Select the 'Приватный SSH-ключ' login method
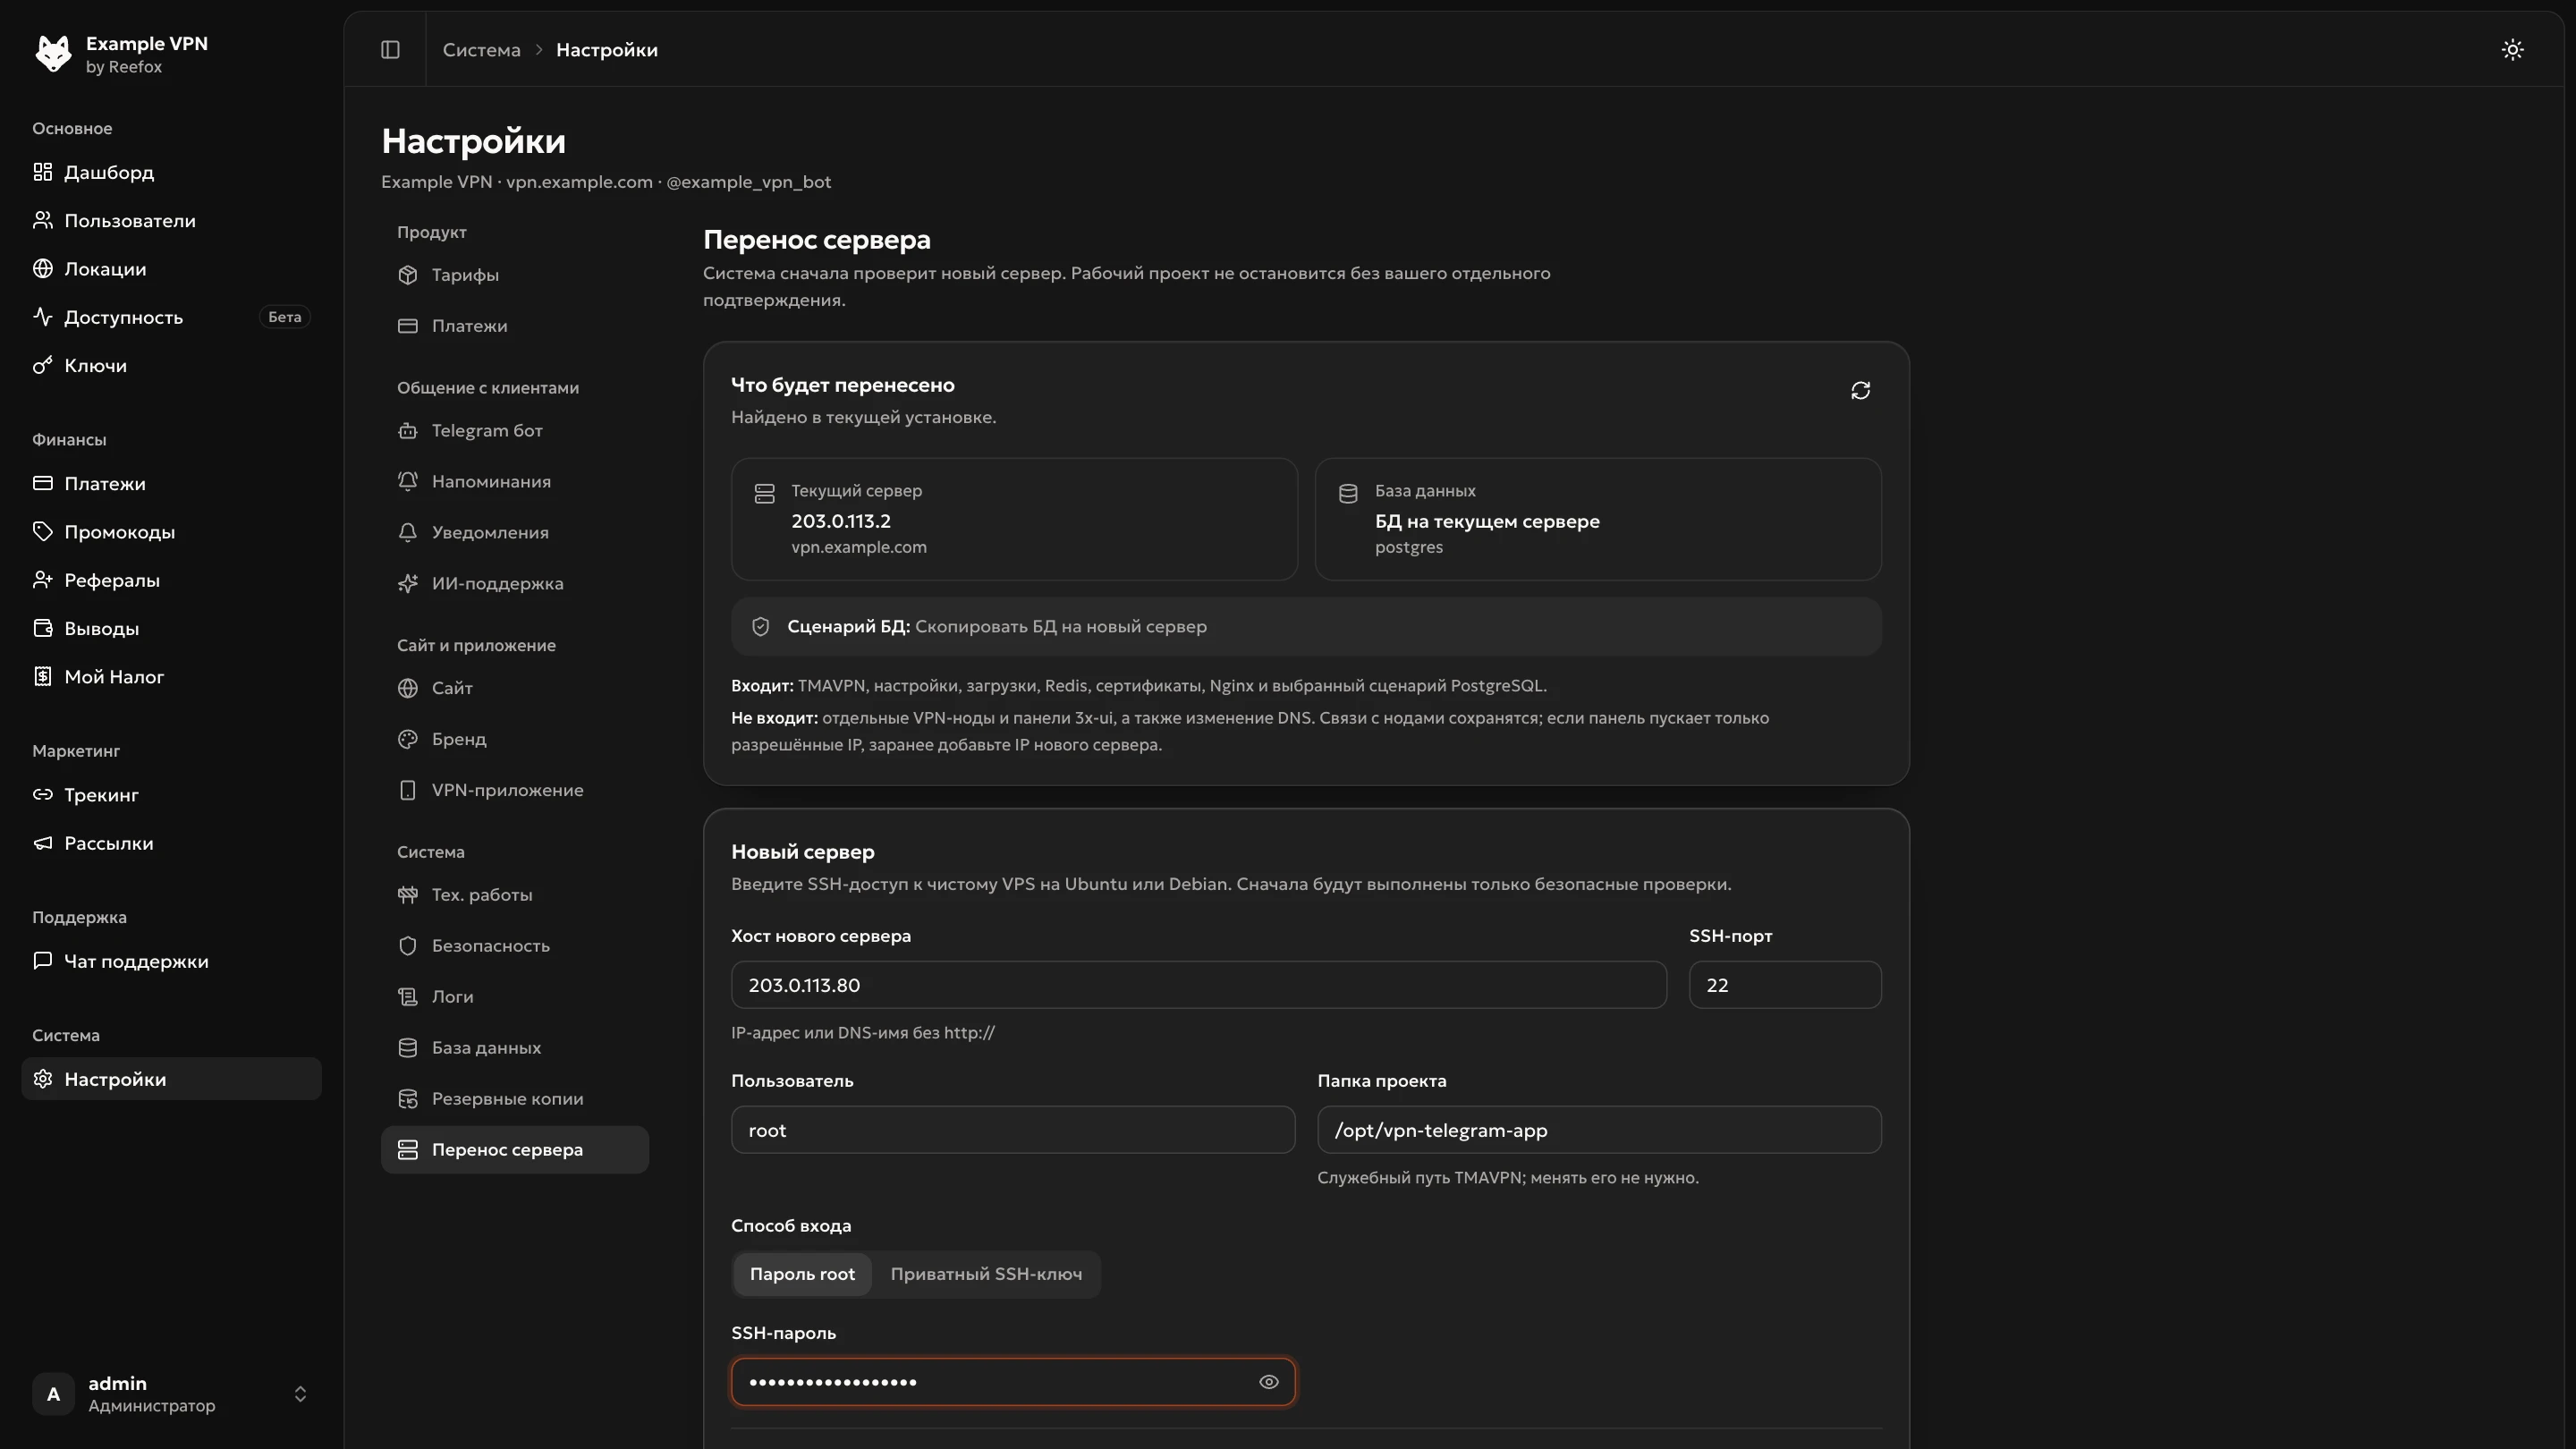The width and height of the screenshot is (2576, 1449). [986, 1274]
